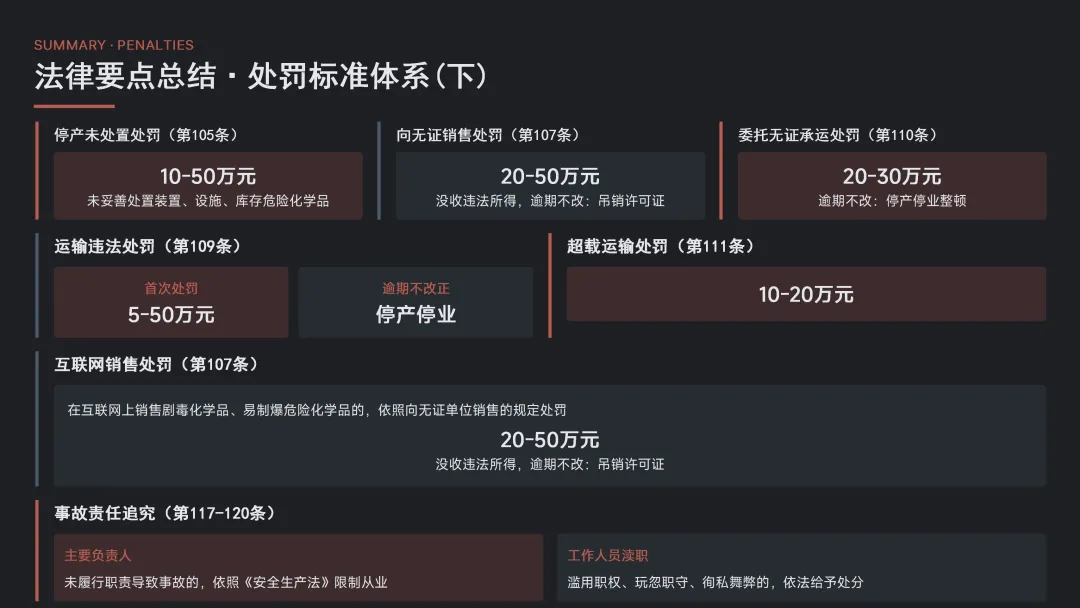Screen dimensions: 1080x608
Task: Select the 运输违法处罚 (第109条) heading
Action: tap(147, 246)
